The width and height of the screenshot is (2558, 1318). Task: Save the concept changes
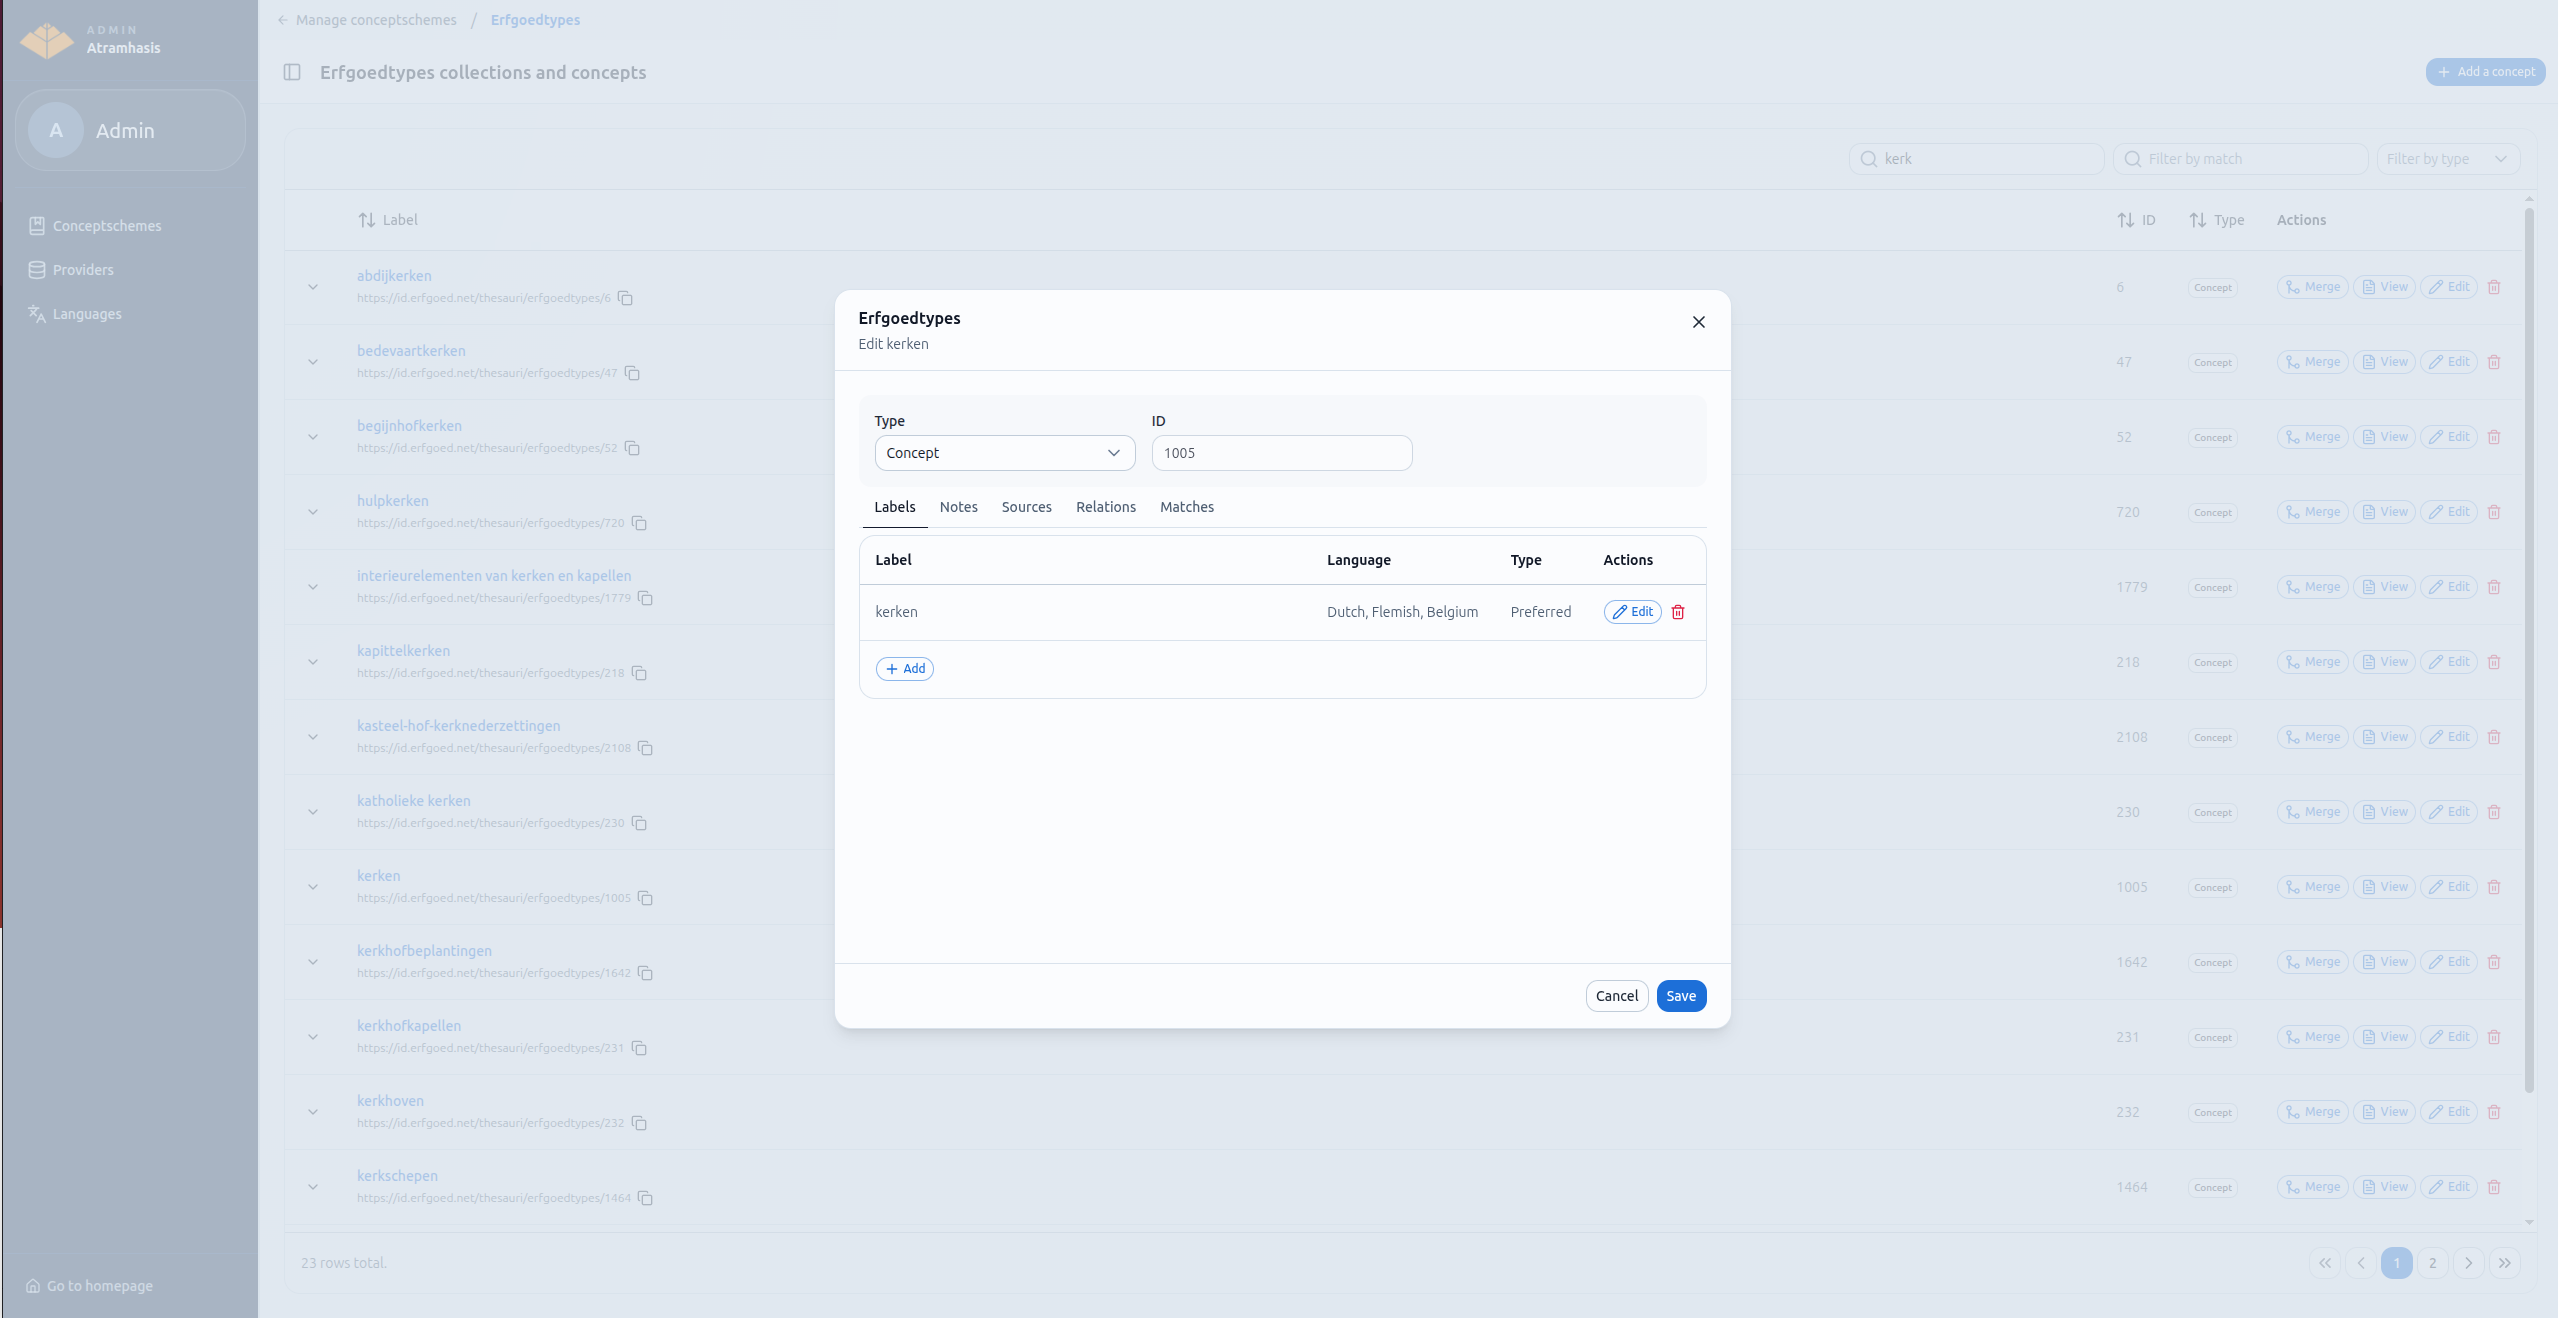tap(1680, 996)
